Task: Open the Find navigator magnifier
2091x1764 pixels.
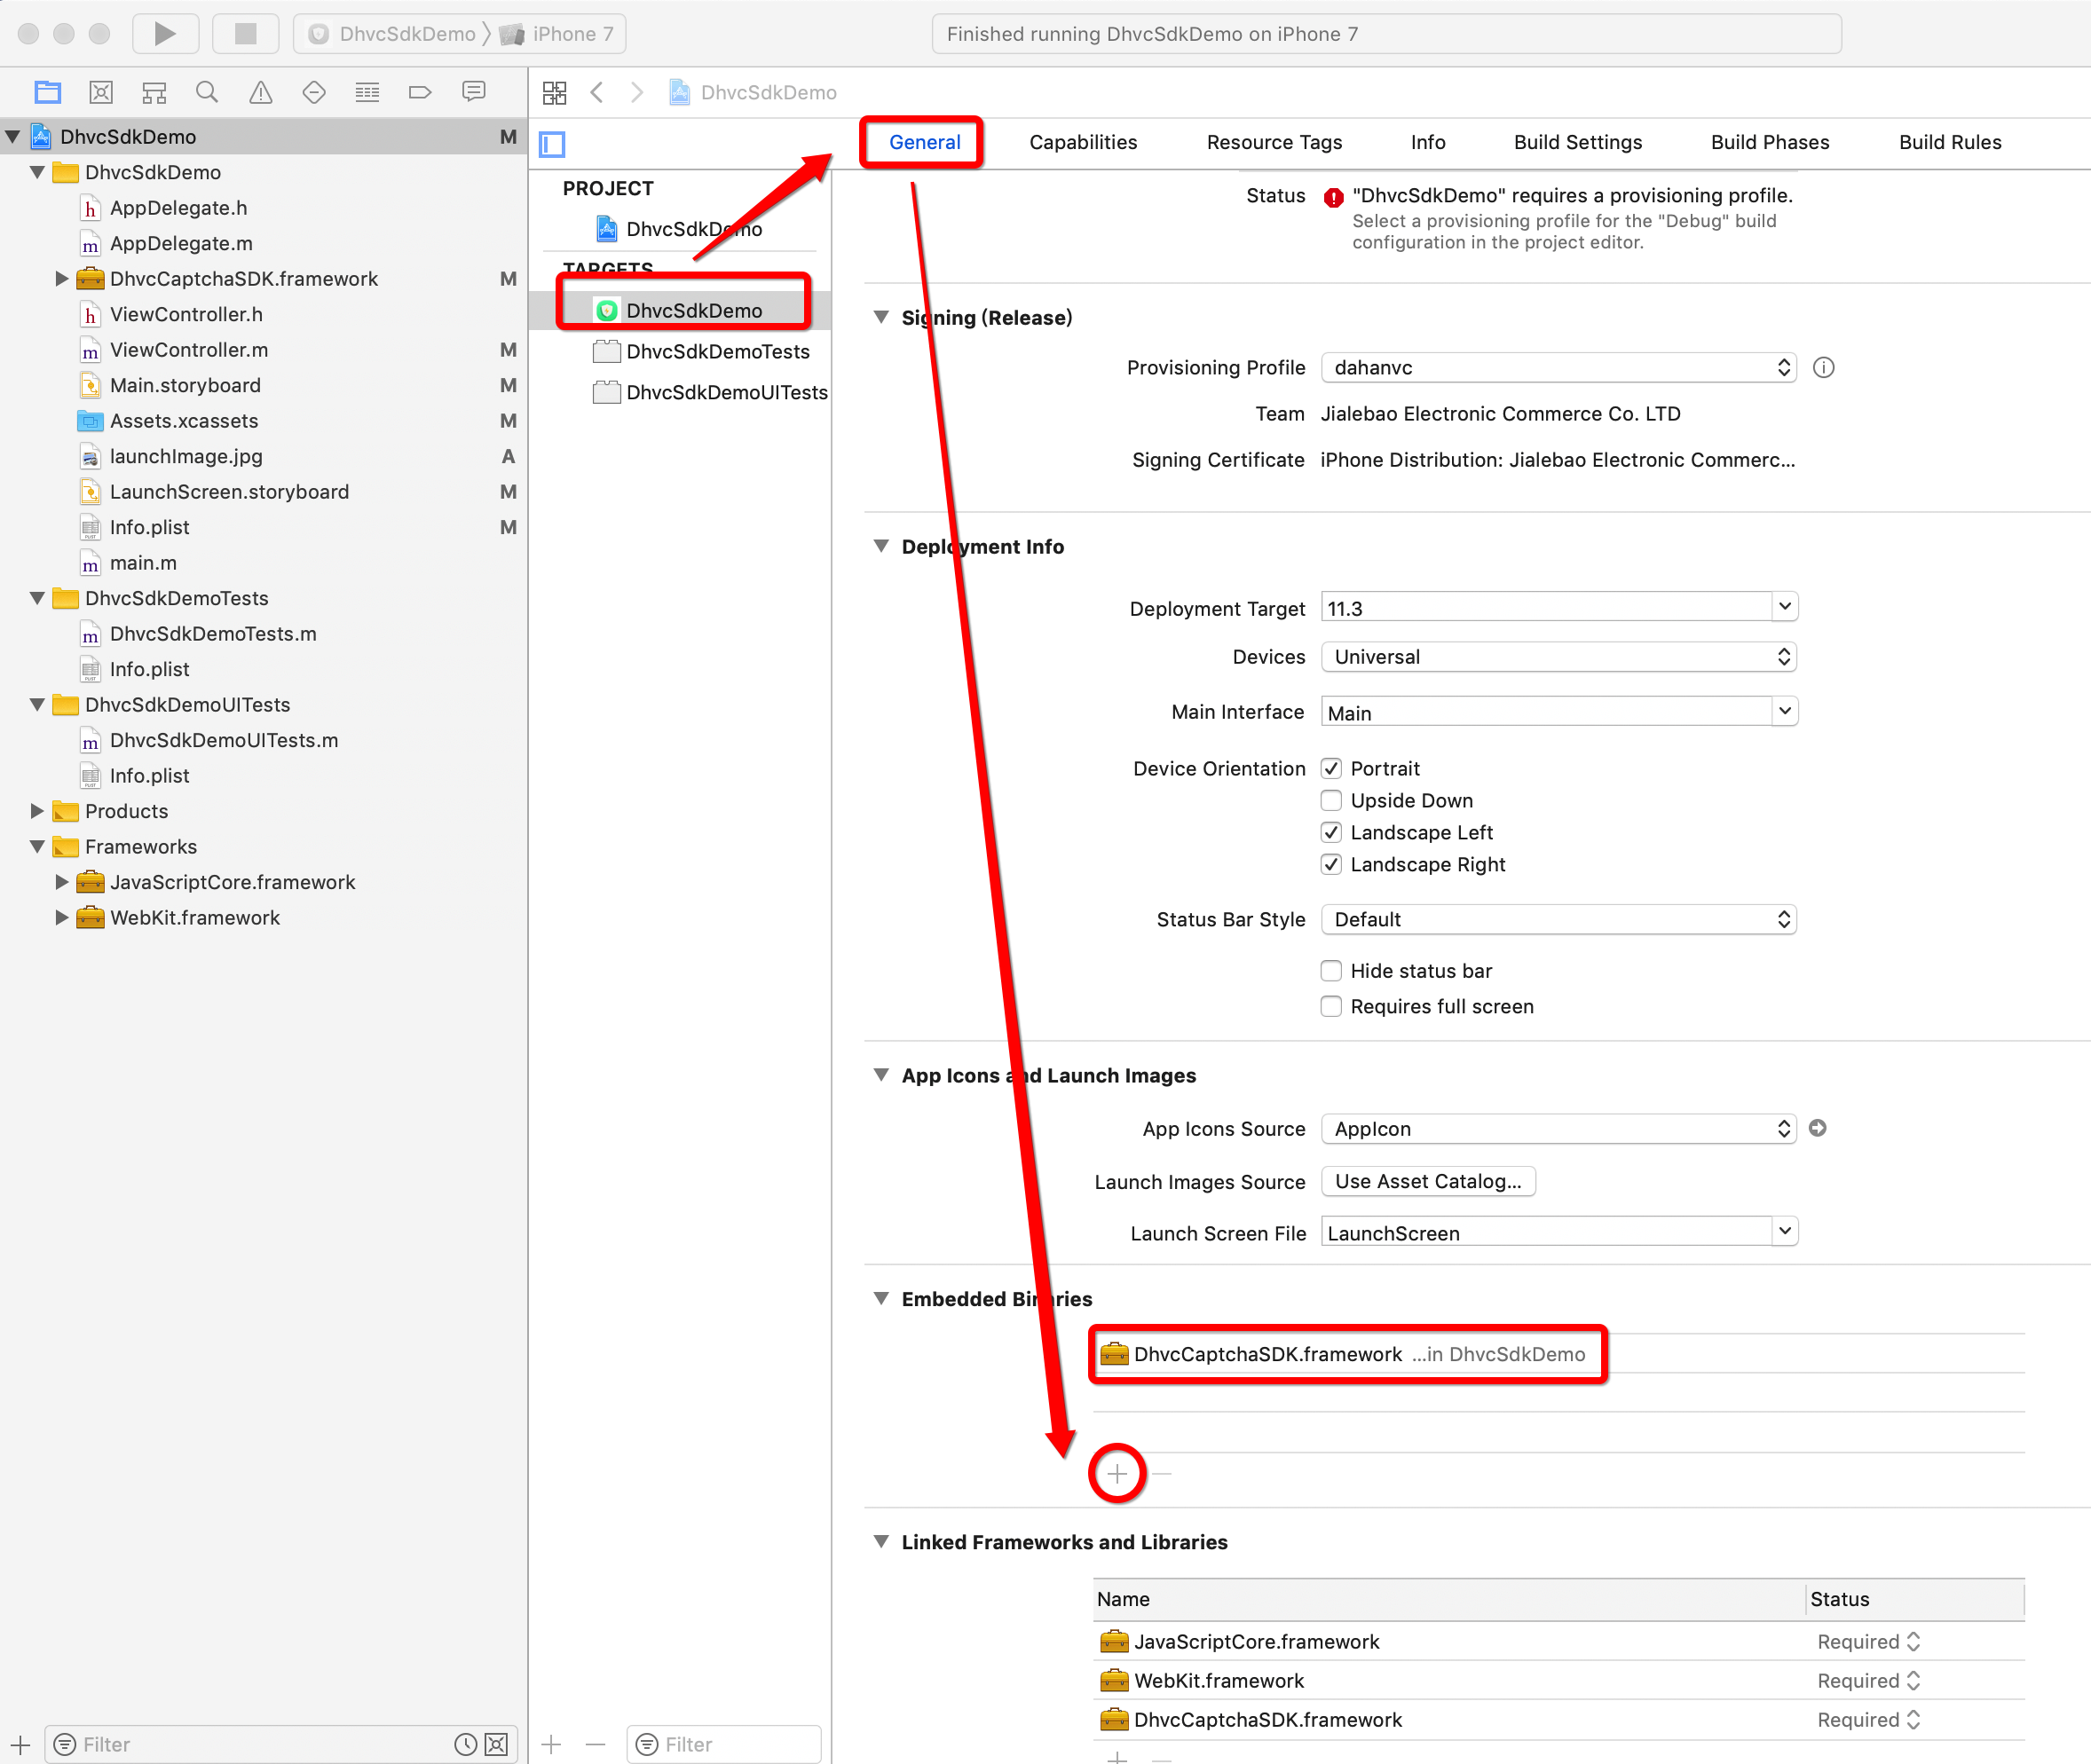Action: [x=207, y=93]
